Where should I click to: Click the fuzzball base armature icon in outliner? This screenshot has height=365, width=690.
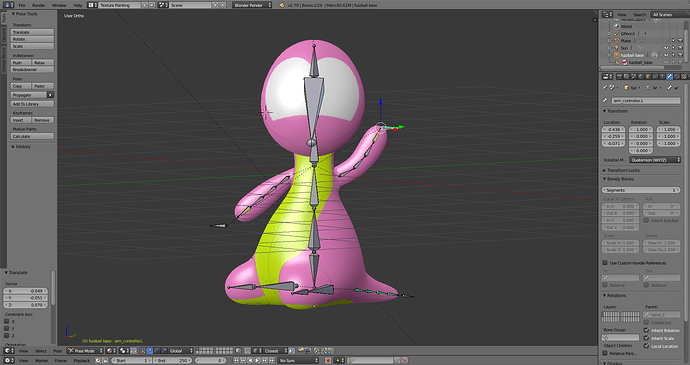click(x=617, y=55)
